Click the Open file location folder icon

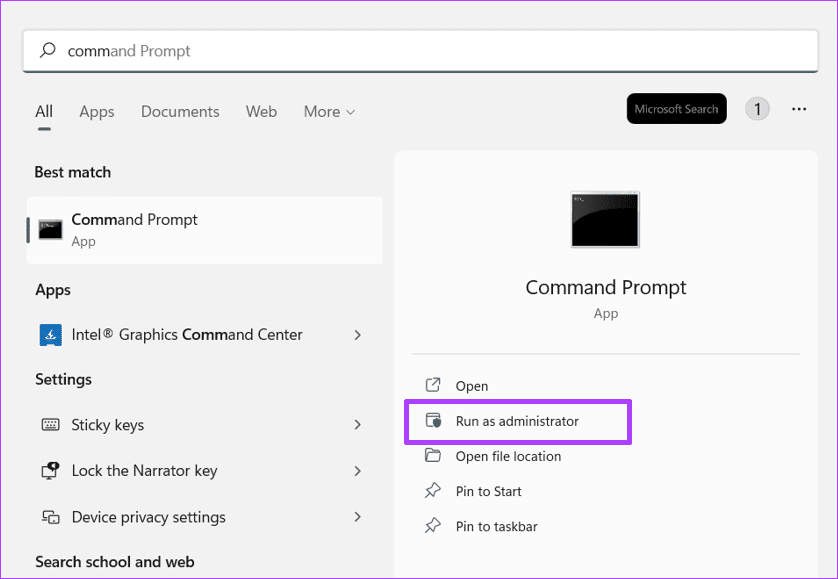[x=432, y=456]
